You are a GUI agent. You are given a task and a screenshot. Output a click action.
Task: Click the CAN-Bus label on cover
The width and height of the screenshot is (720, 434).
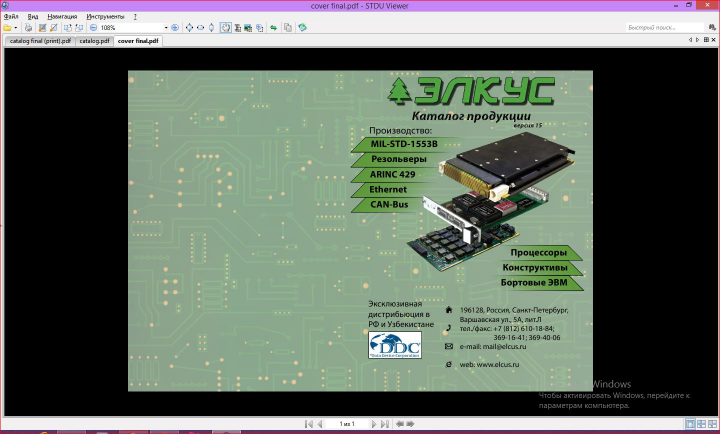[x=389, y=205]
